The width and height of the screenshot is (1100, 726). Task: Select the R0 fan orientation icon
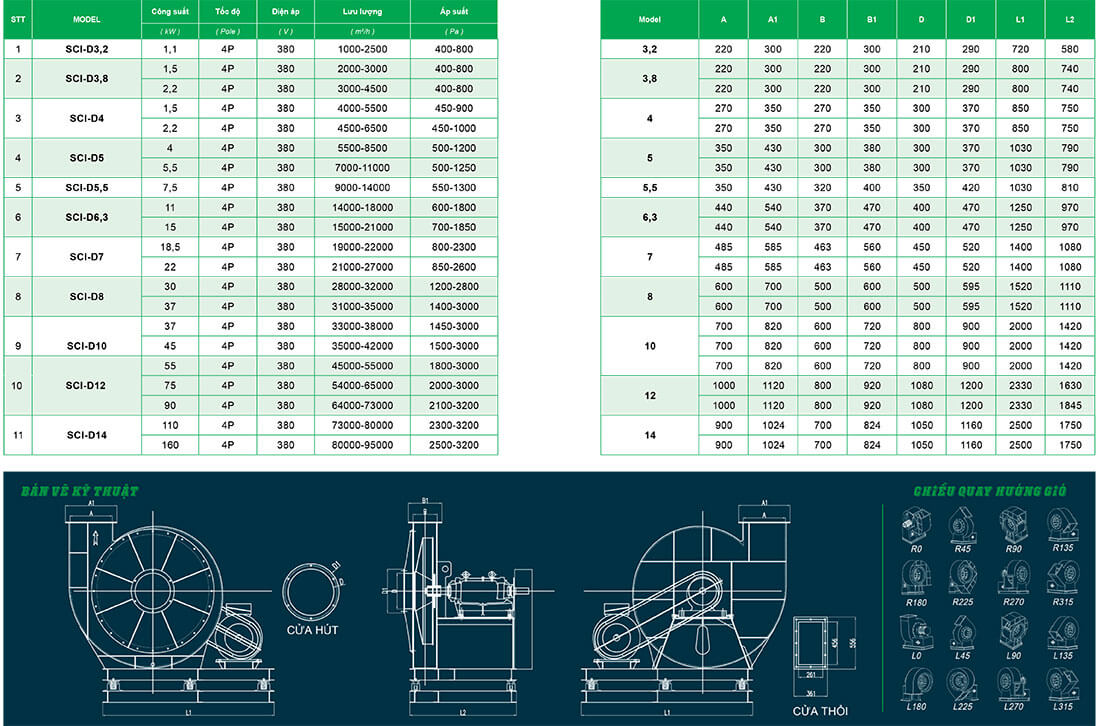916,525
